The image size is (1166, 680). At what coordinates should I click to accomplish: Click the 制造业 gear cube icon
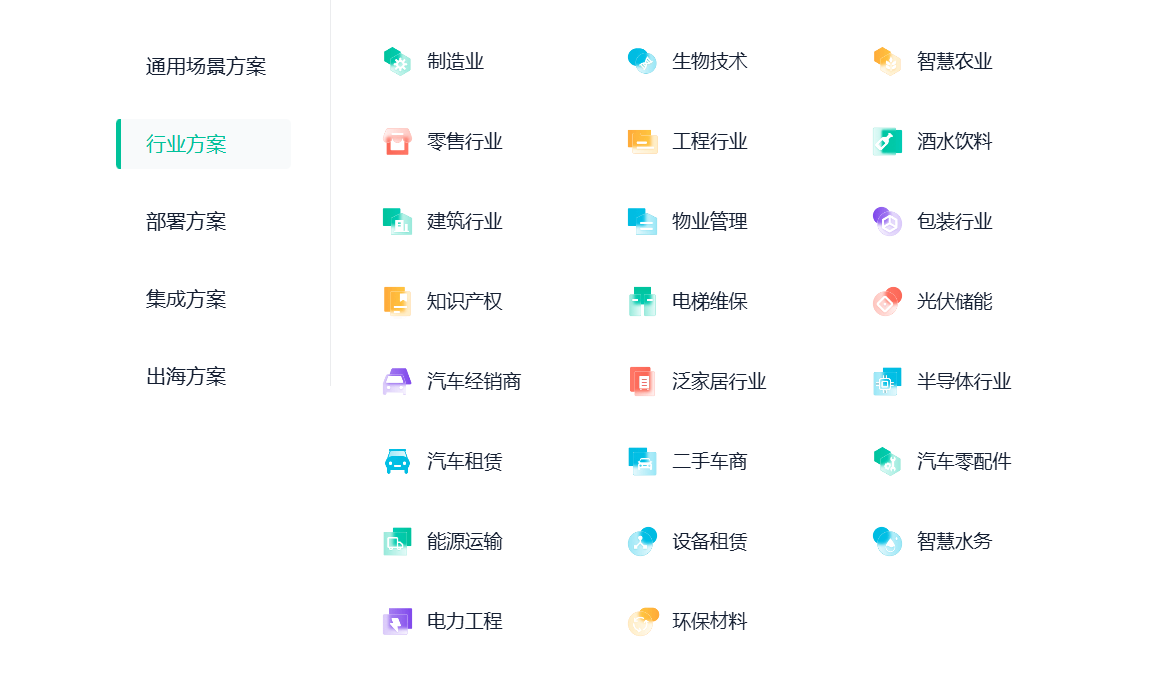tap(397, 62)
